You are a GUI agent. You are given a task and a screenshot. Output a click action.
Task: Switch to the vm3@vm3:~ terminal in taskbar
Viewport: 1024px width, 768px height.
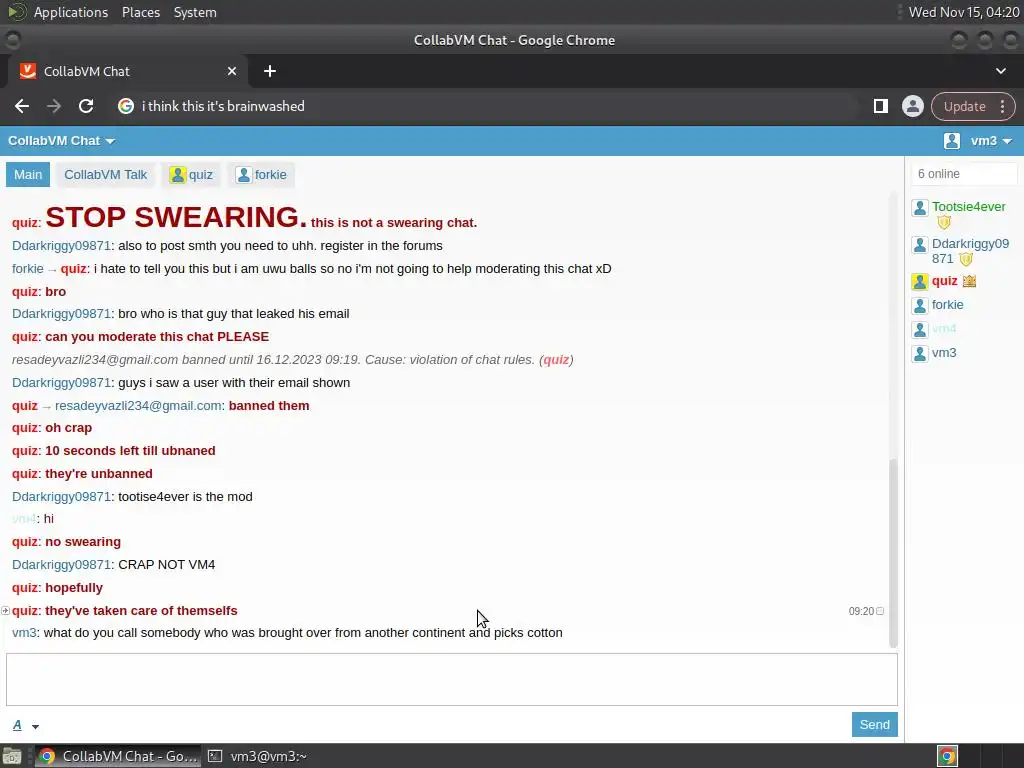point(257,756)
